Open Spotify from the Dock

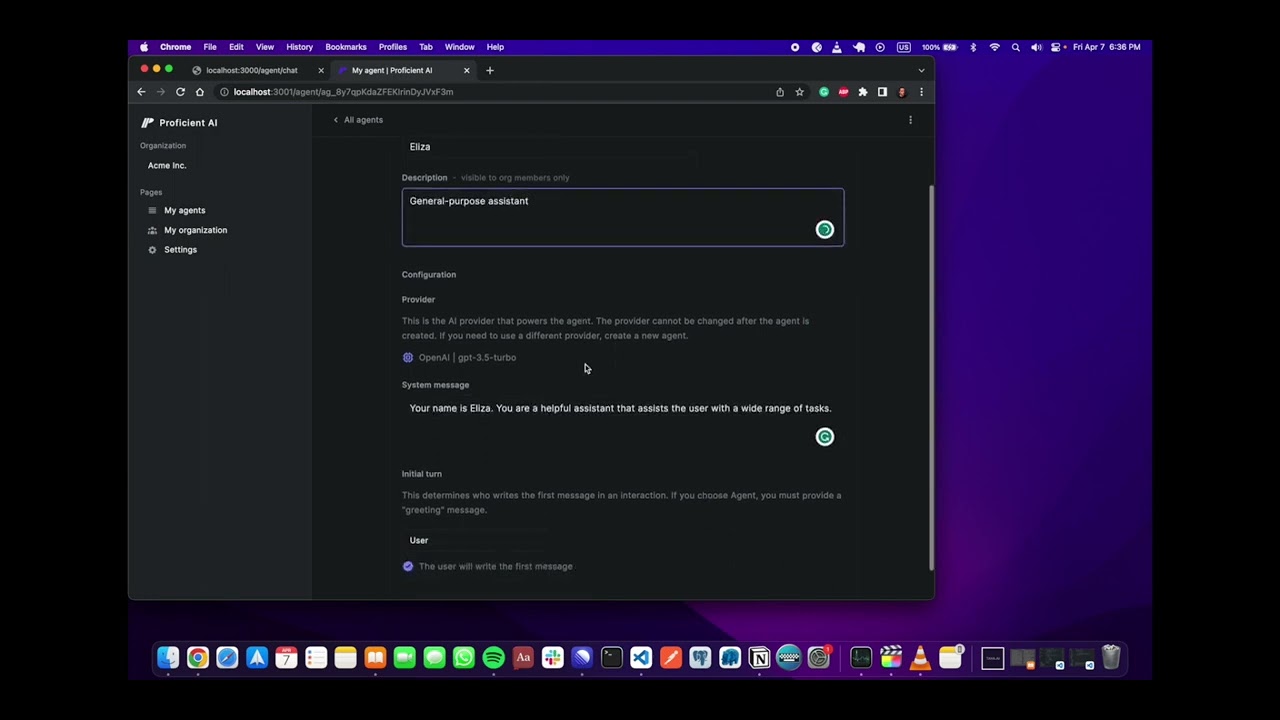[x=493, y=658]
